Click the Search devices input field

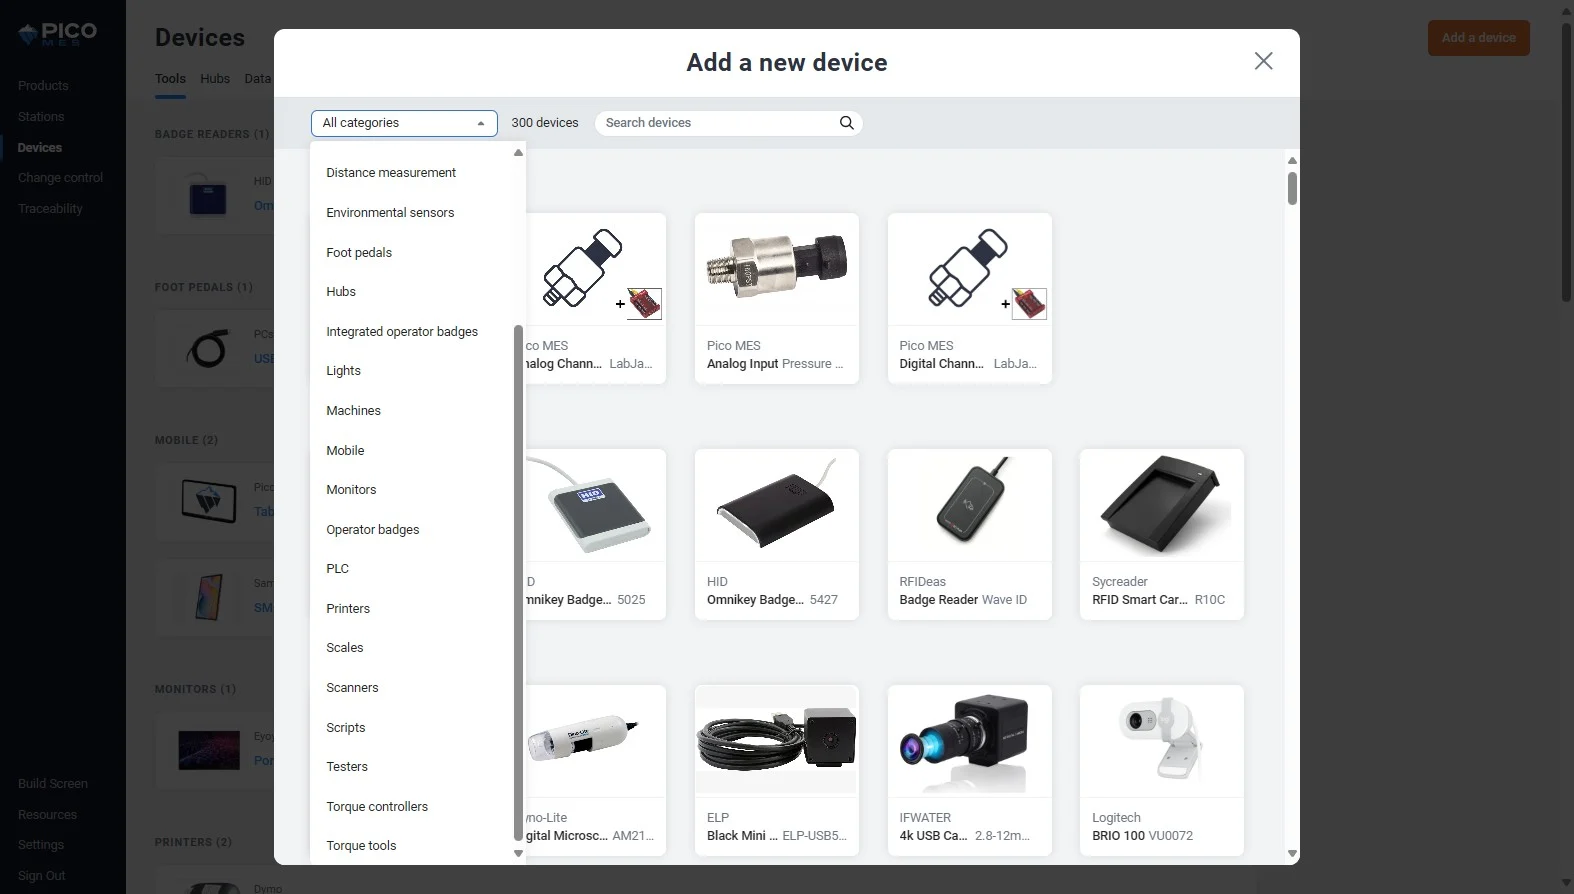click(x=729, y=123)
